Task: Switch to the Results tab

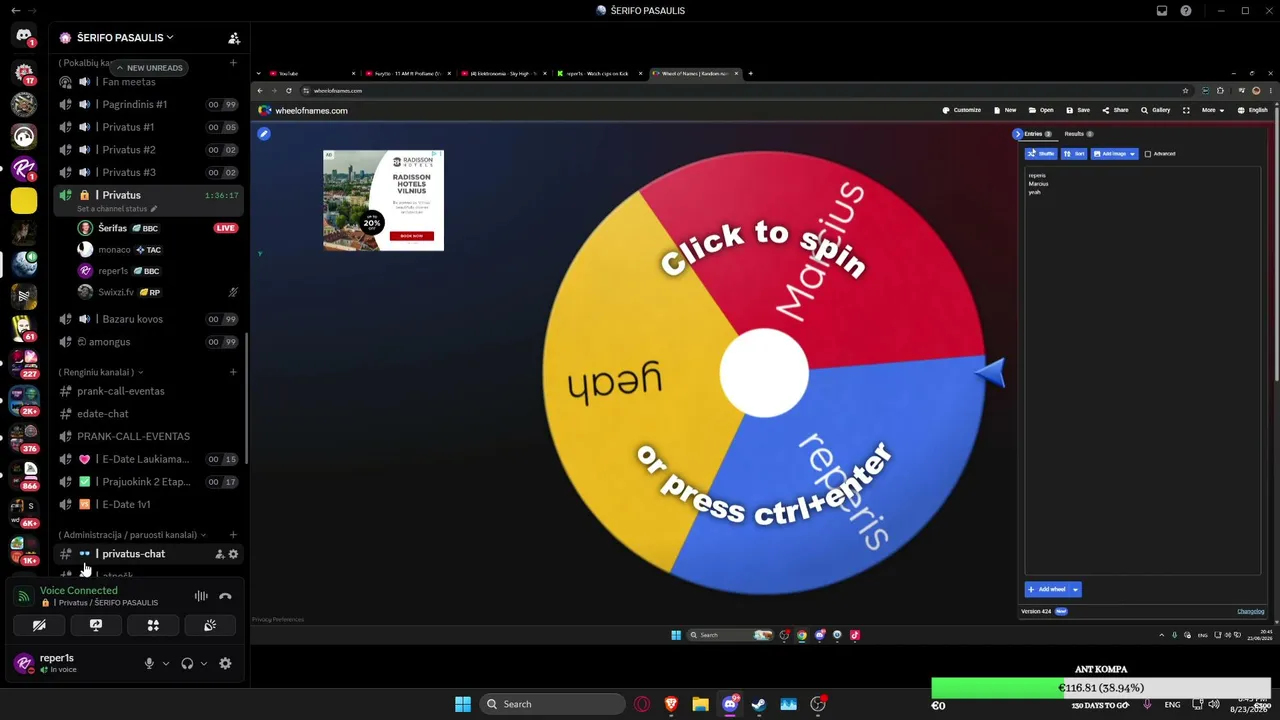Action: coord(1079,134)
